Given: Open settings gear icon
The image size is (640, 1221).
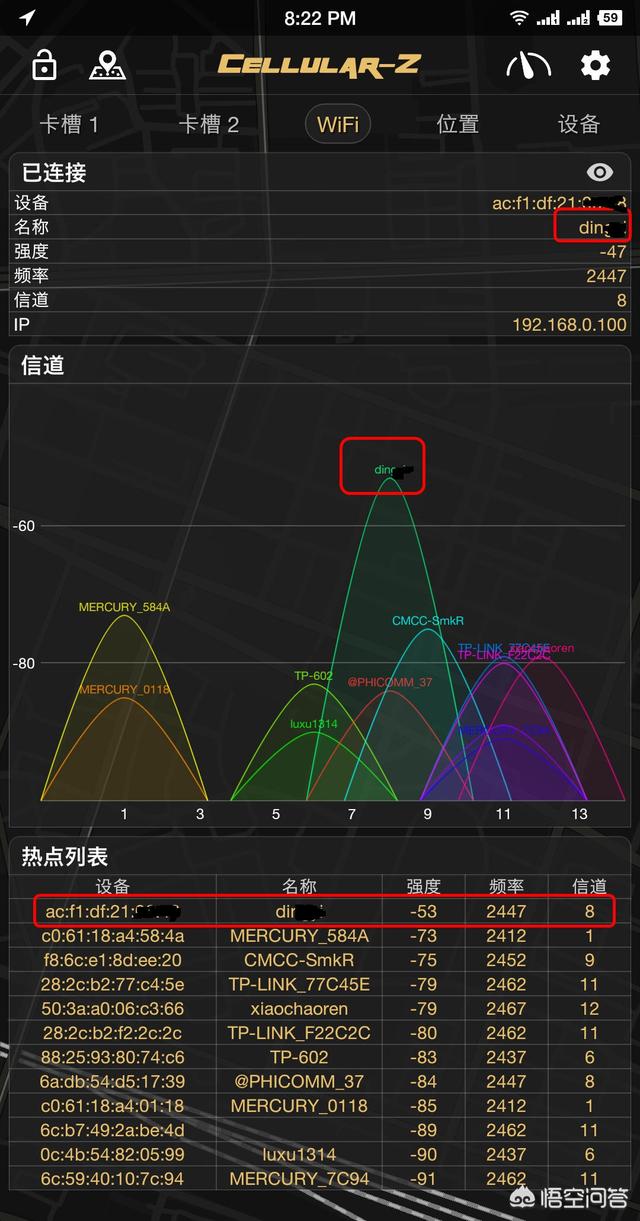Looking at the screenshot, I should tap(595, 66).
